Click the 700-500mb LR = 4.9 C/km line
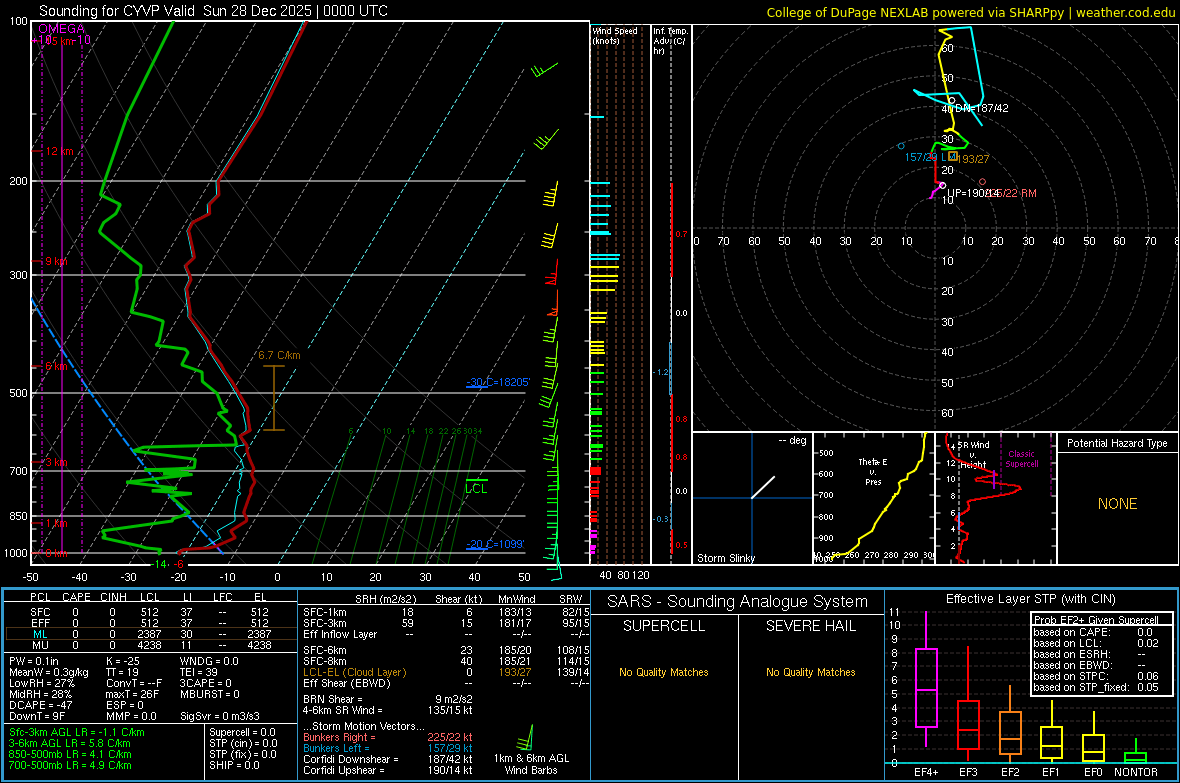 pyautogui.click(x=70, y=766)
